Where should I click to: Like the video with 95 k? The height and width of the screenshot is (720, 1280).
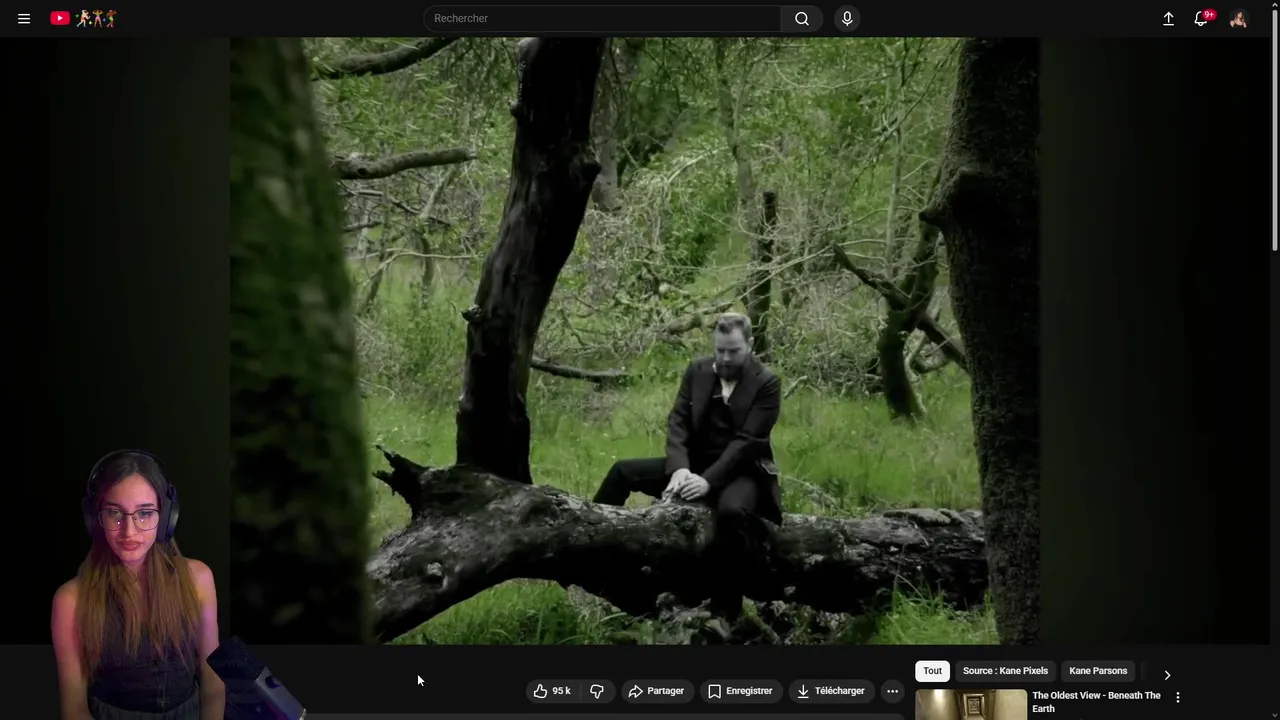pos(553,691)
